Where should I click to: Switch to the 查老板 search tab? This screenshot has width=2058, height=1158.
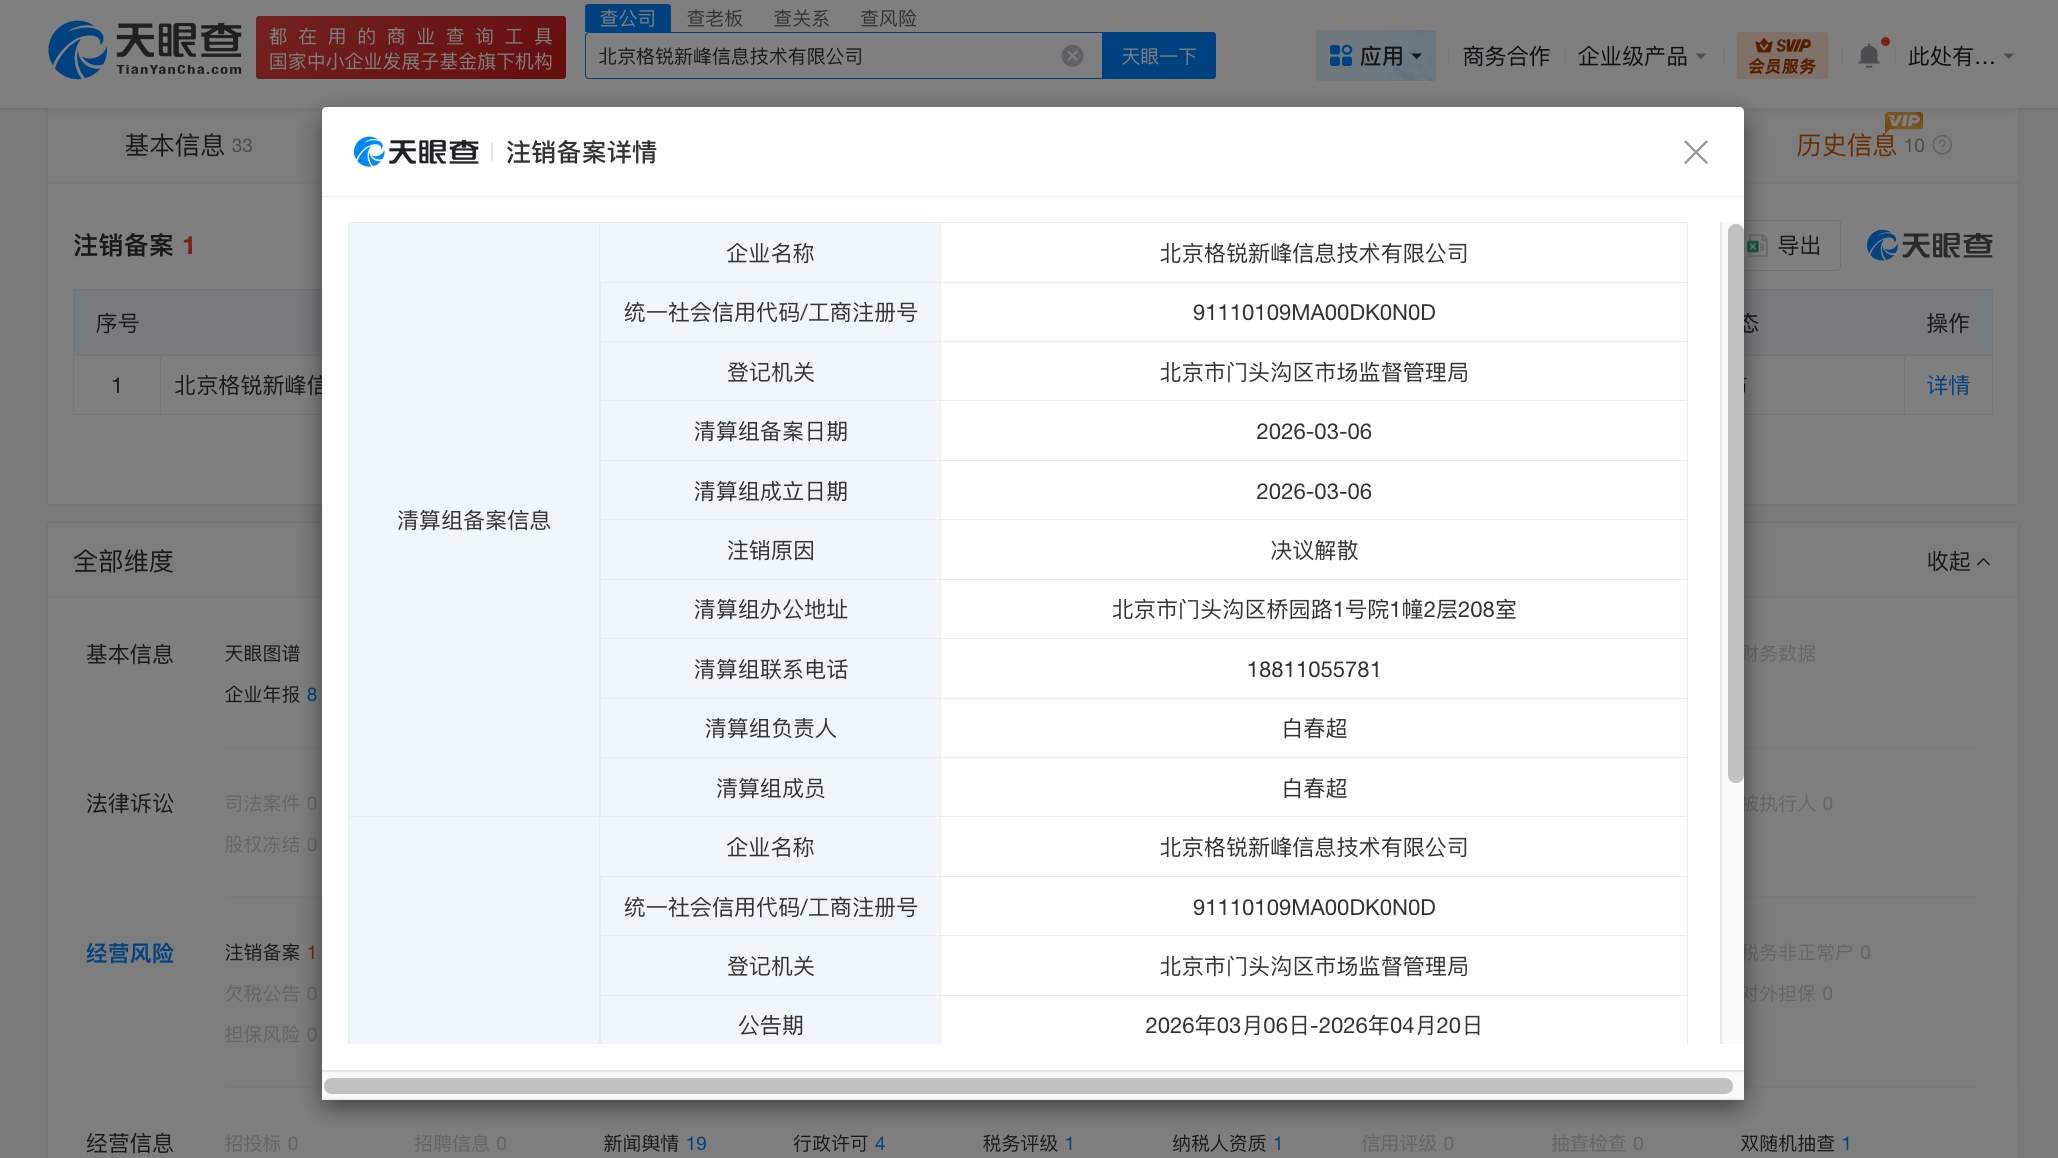(714, 18)
